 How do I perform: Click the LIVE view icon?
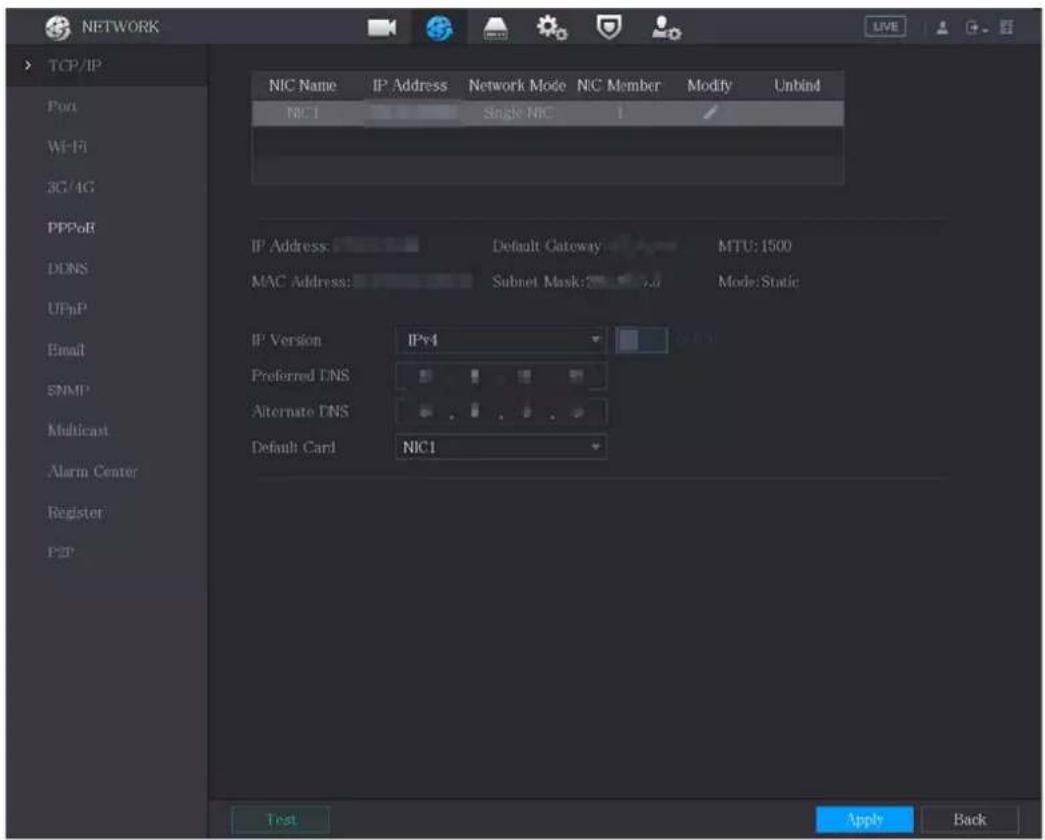[885, 27]
